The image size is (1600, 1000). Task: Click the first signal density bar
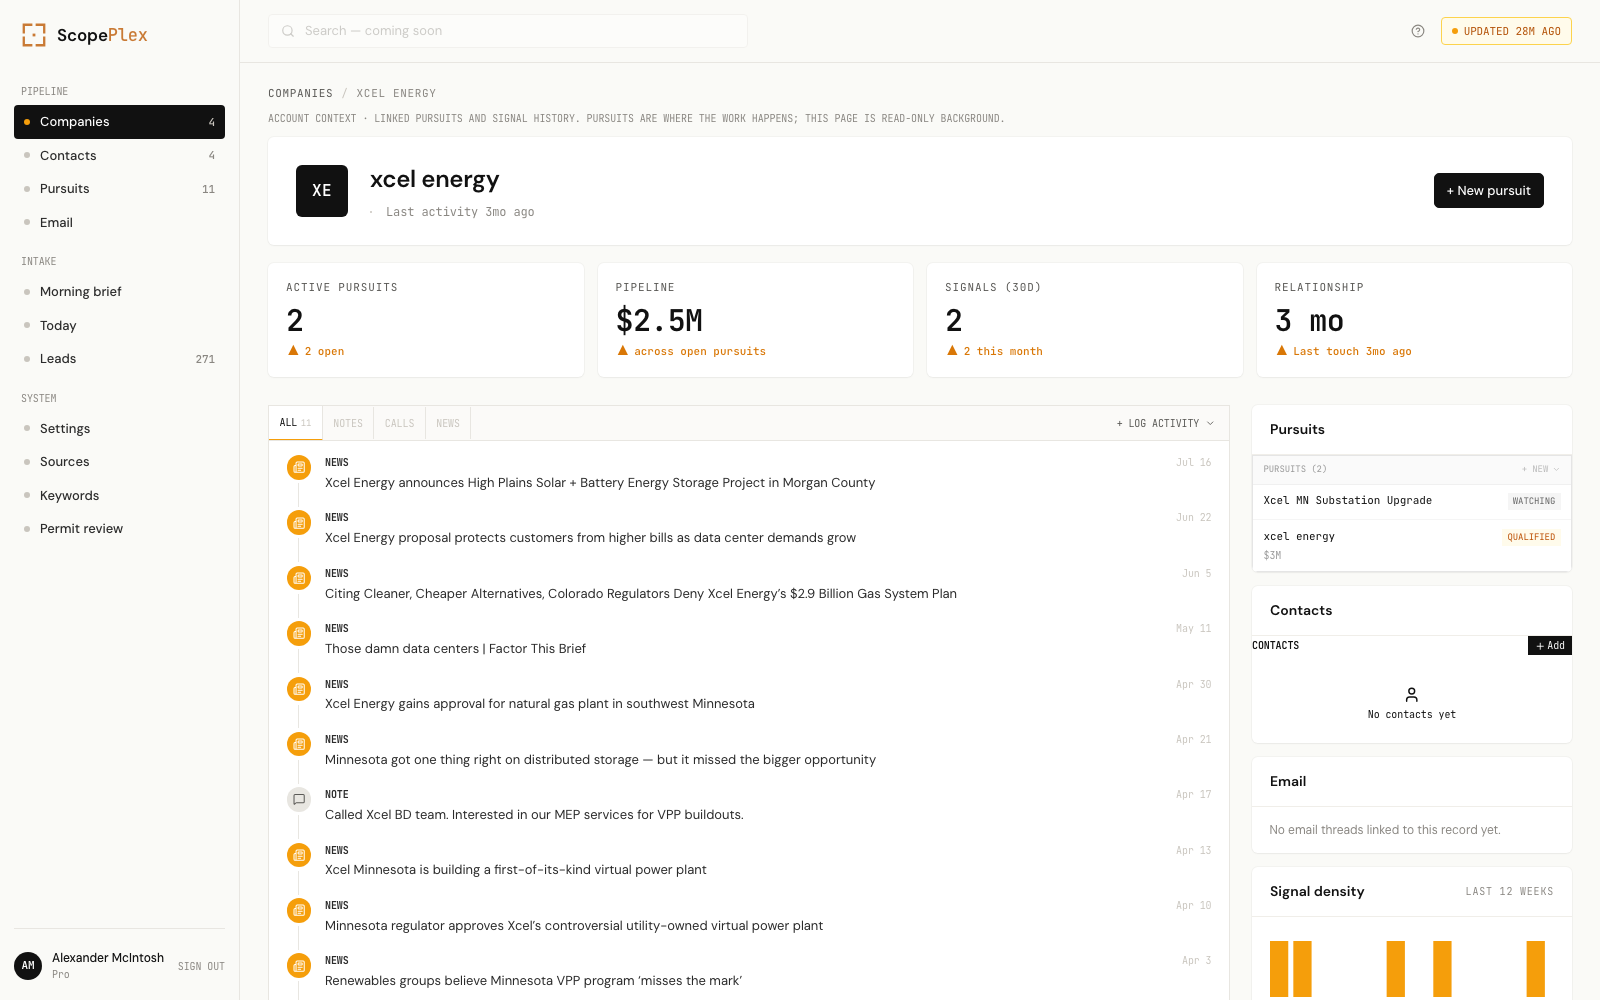click(1279, 969)
